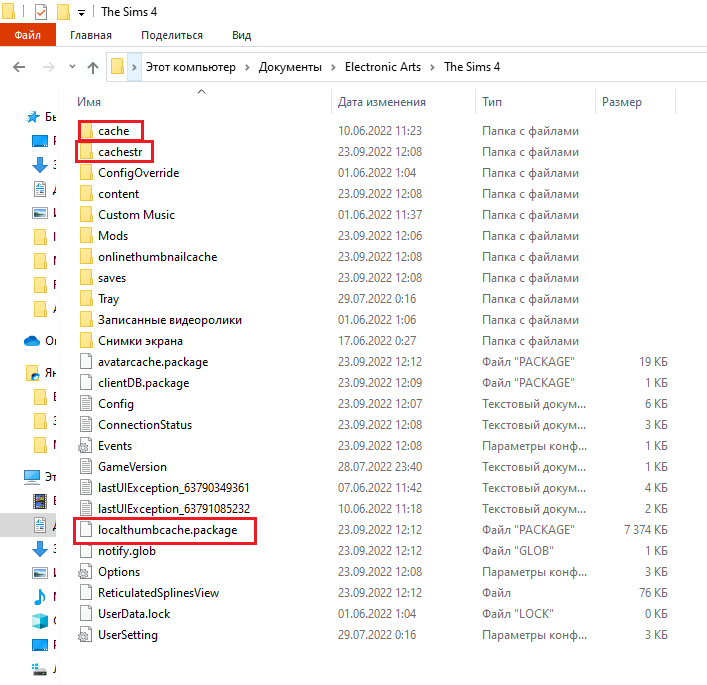
Task: Click the Файл "GLOB" type cell
Action: tap(518, 551)
